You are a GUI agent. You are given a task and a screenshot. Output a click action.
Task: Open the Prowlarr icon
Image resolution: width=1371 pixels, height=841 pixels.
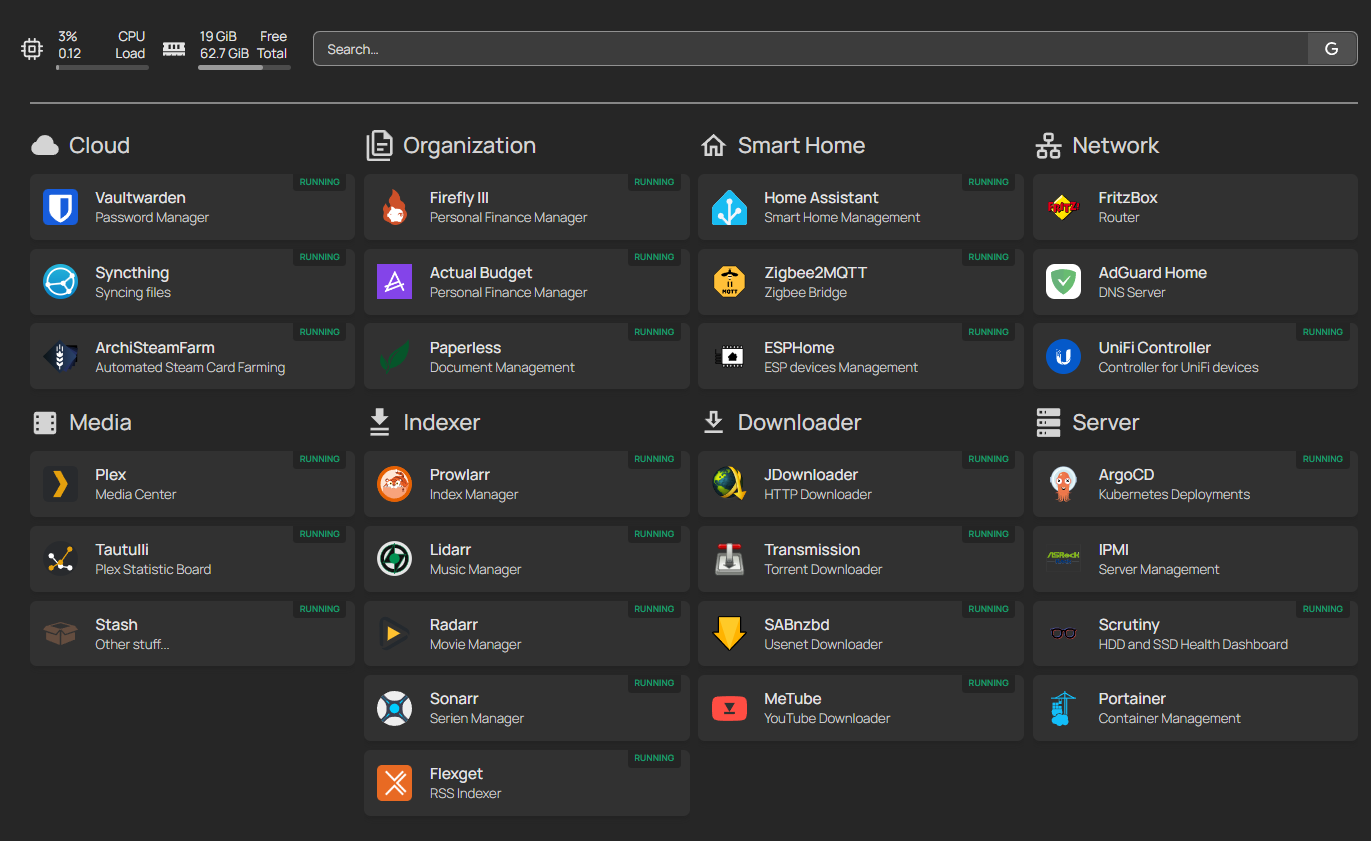(395, 484)
